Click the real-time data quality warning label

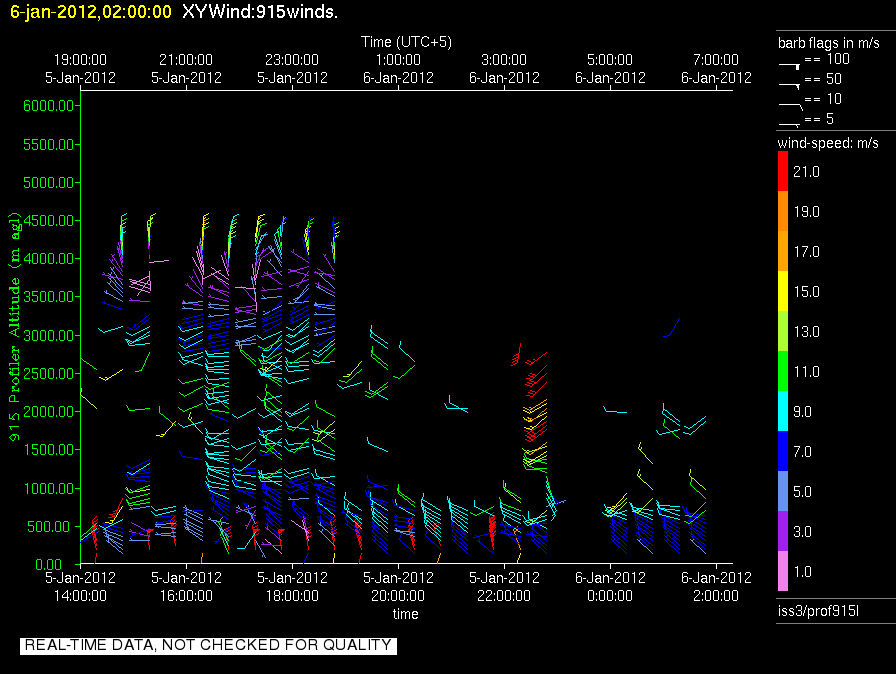coord(208,646)
